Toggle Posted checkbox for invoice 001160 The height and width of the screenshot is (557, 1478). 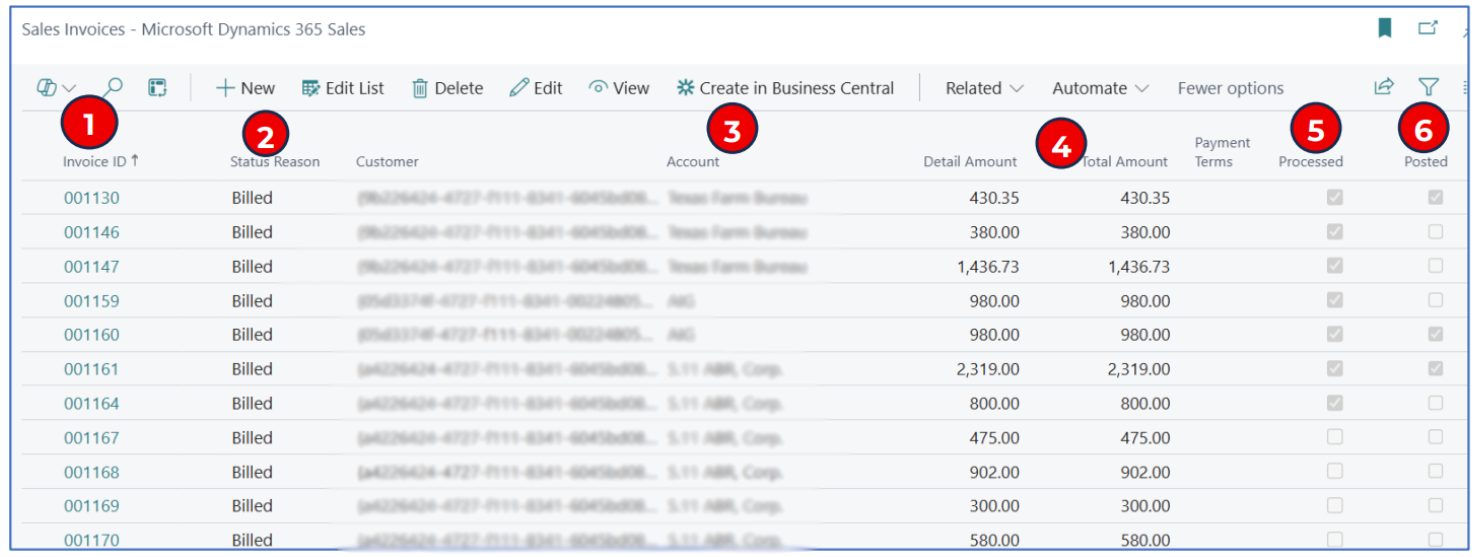pyautogui.click(x=1436, y=334)
